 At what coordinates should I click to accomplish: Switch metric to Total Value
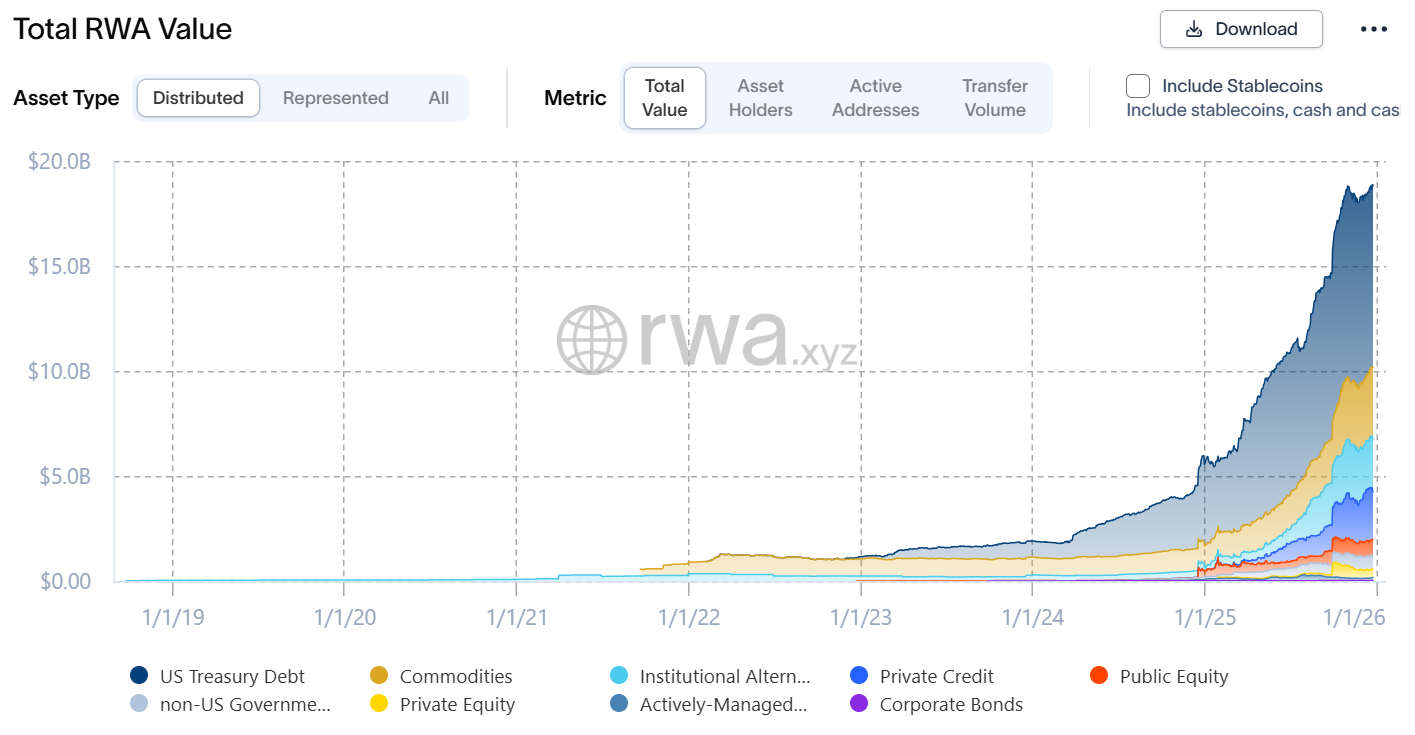coord(665,98)
